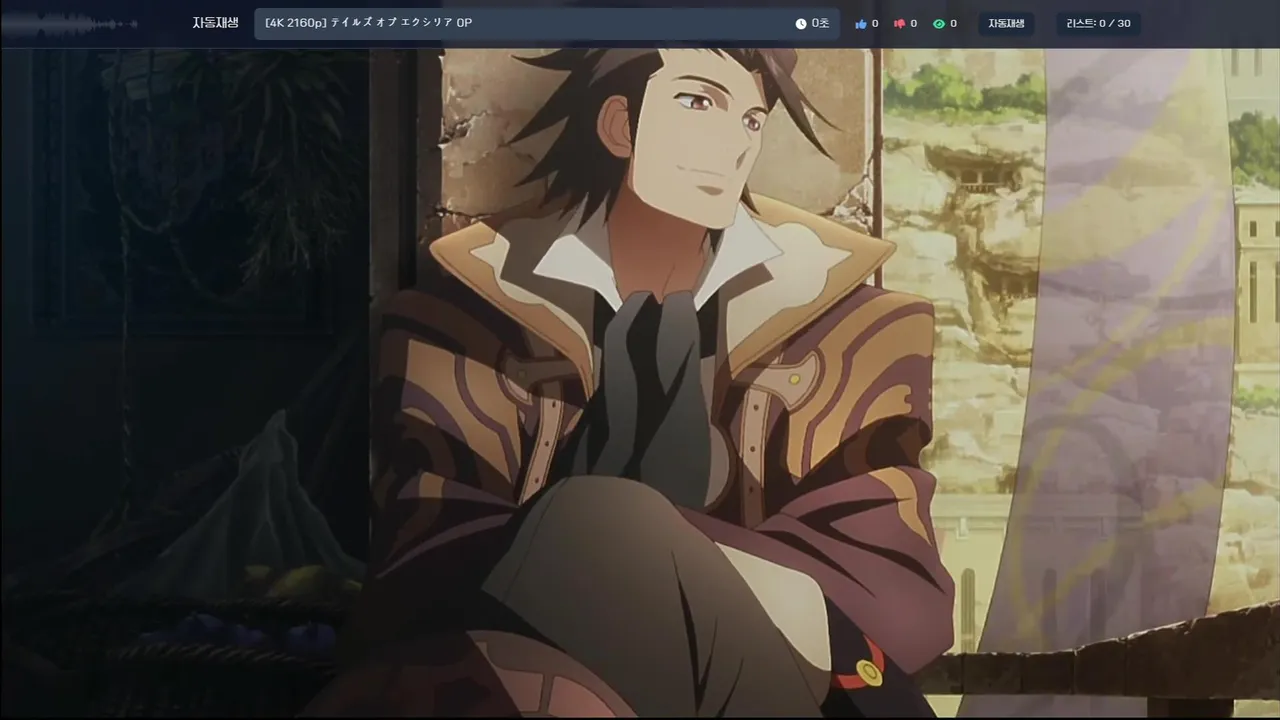Click the clock icon beside 0초
The image size is (1280, 720).
pos(801,23)
